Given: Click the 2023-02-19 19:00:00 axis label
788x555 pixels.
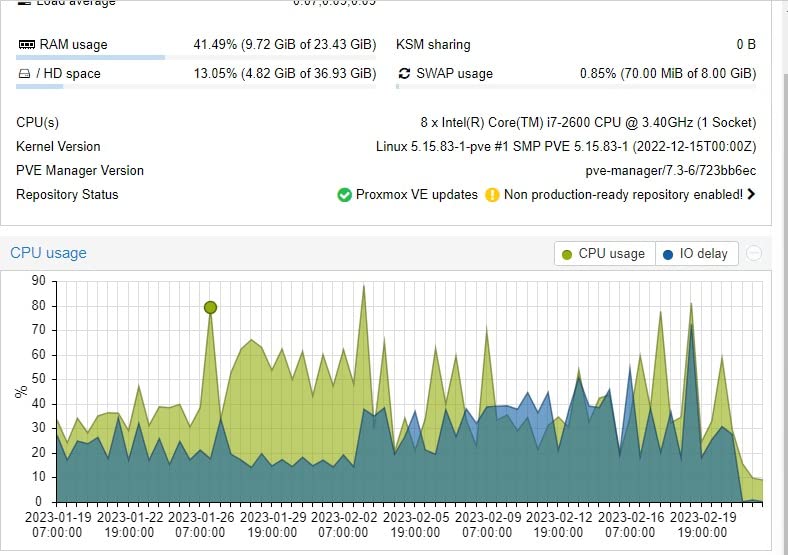Looking at the screenshot, I should click(703, 525).
